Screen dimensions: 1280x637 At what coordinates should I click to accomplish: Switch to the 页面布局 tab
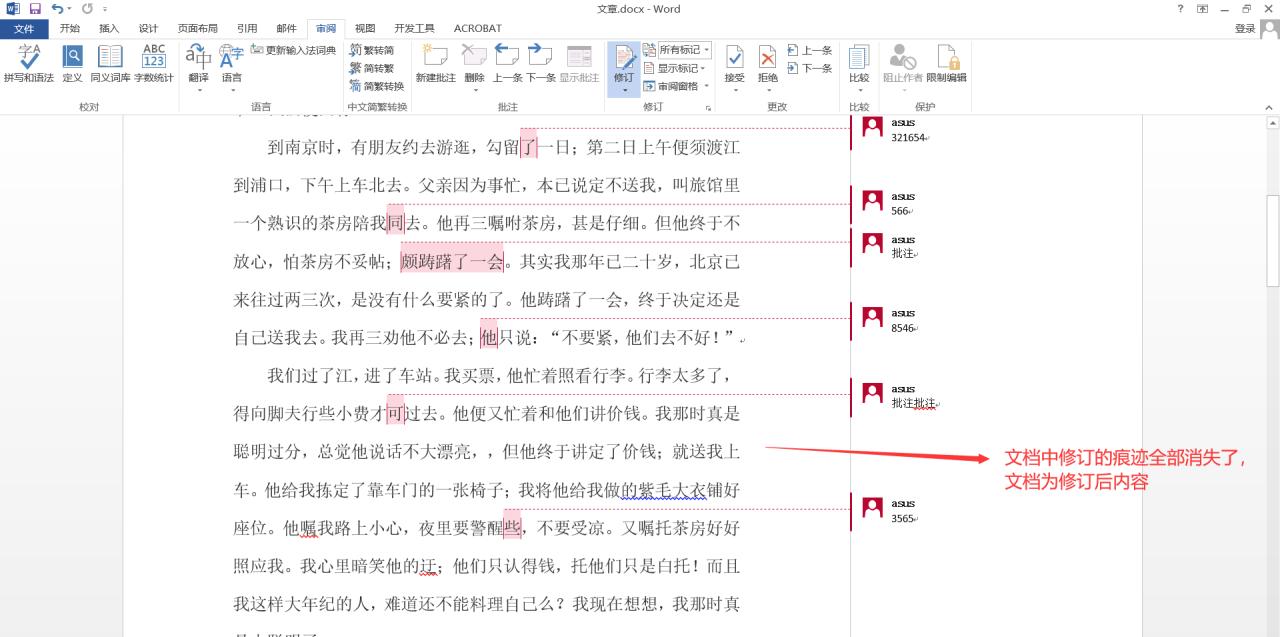(x=198, y=28)
